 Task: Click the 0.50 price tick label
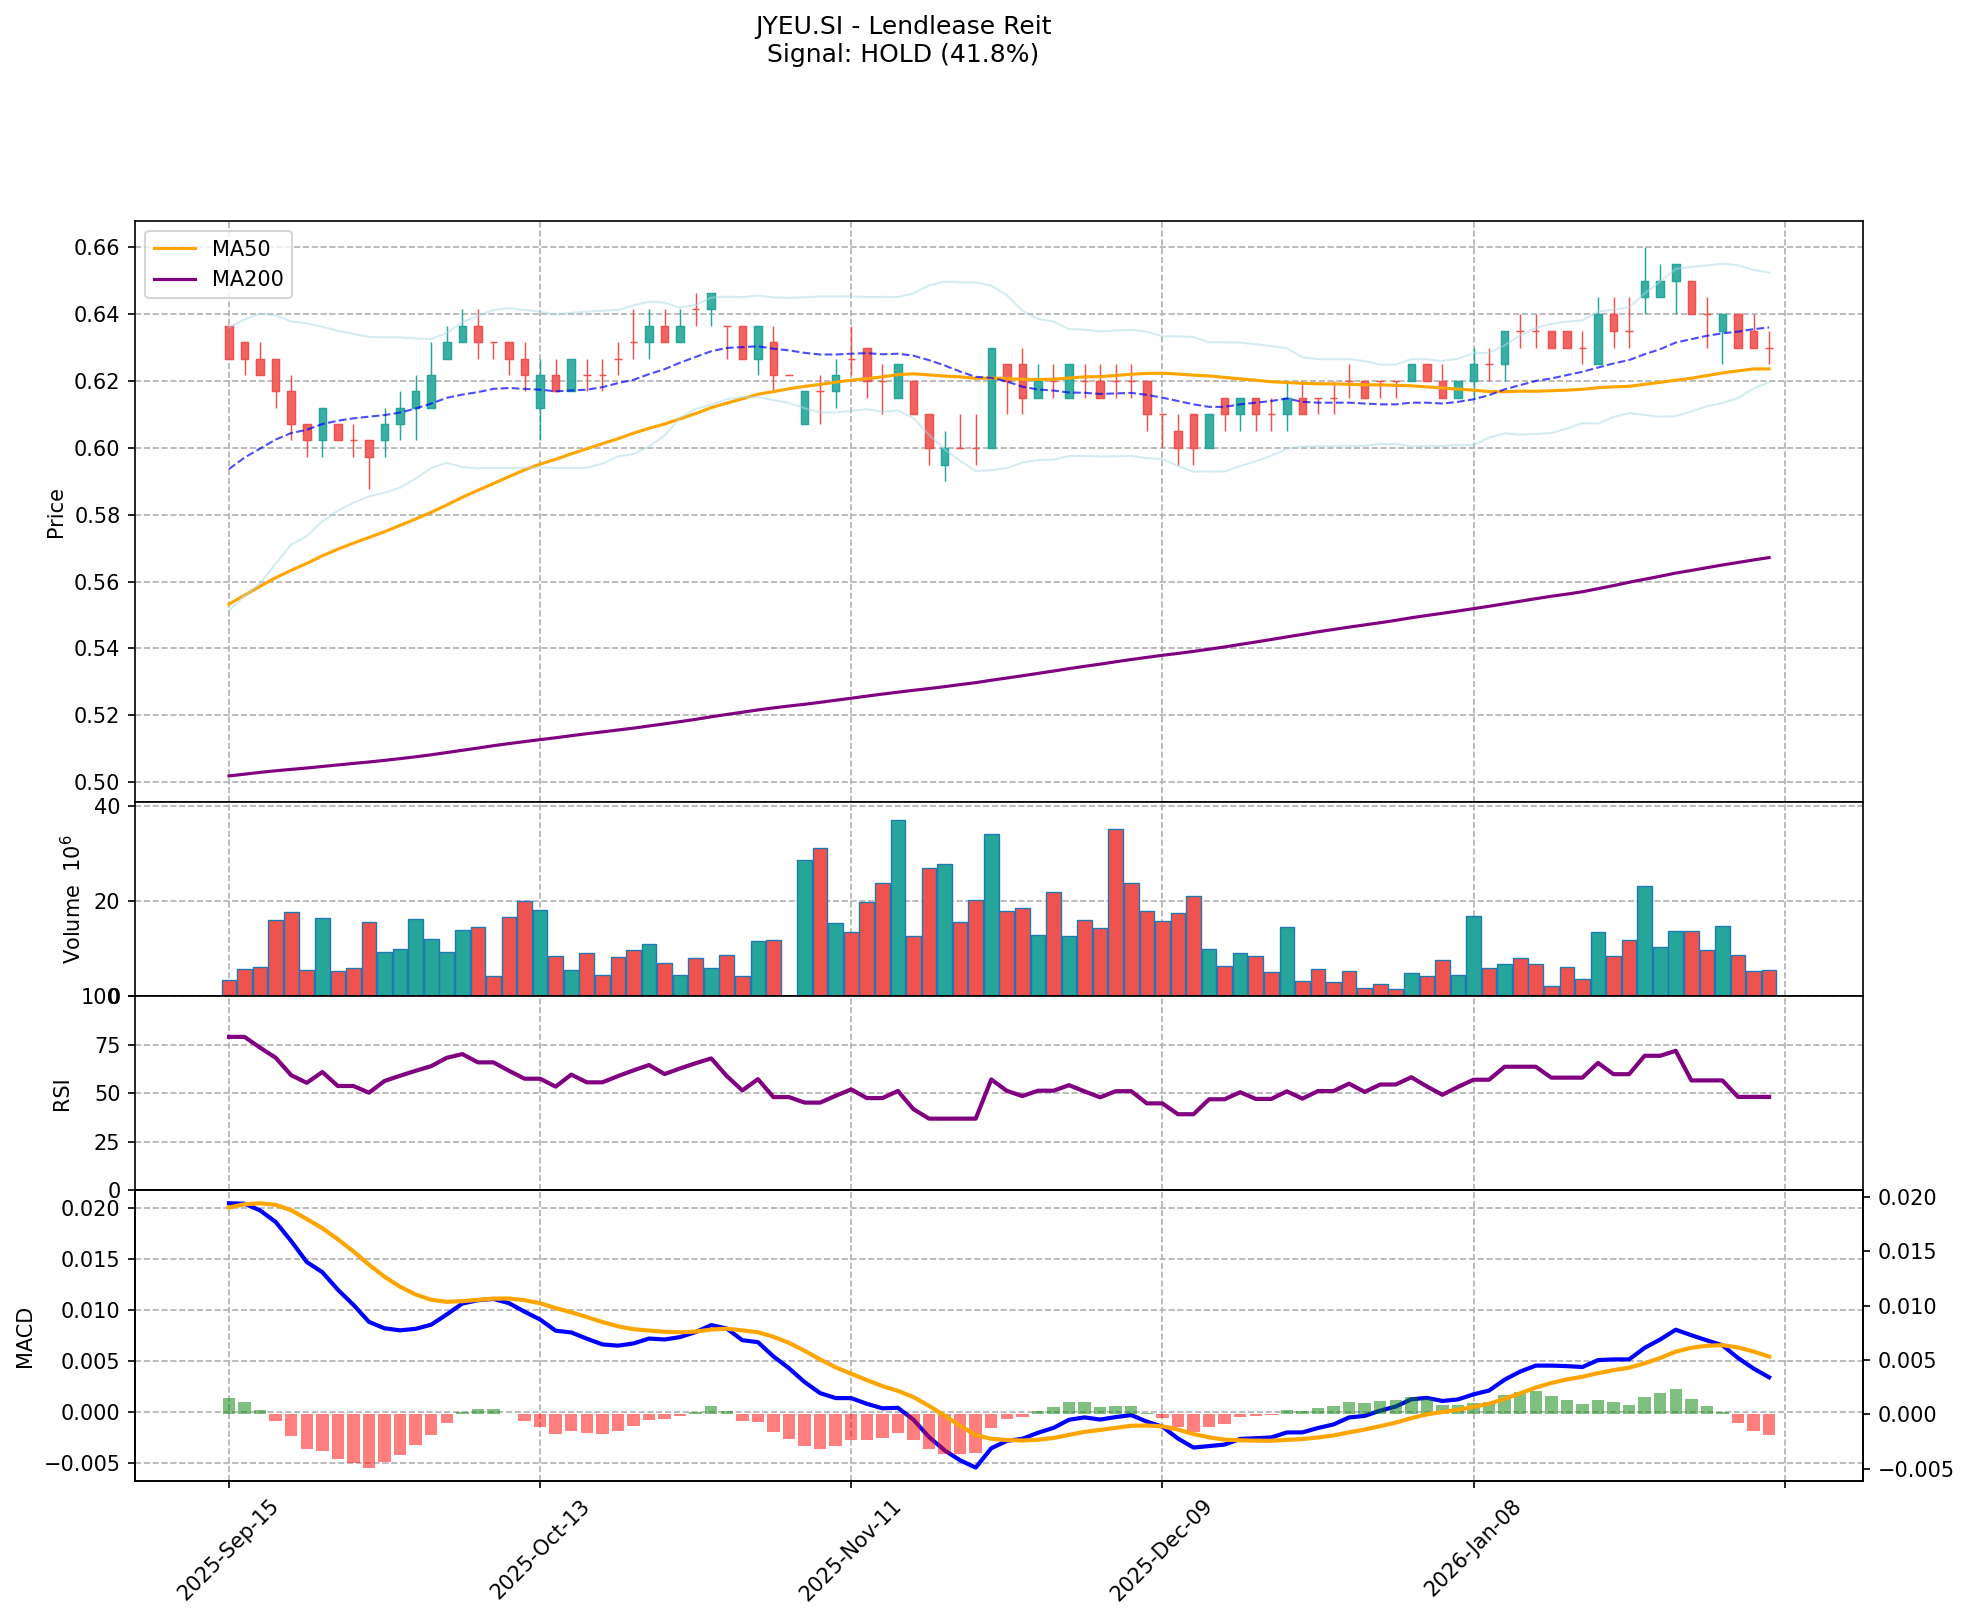tap(99, 782)
